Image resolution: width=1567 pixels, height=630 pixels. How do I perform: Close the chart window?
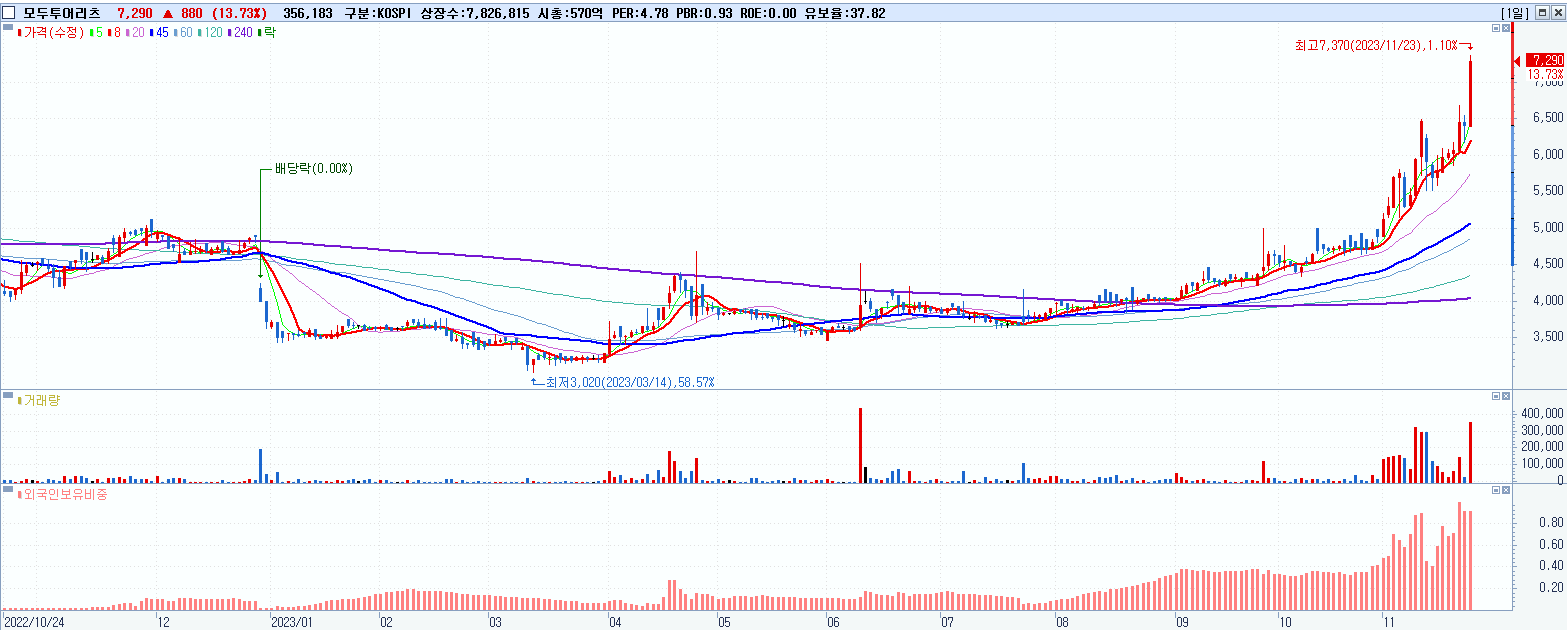[1557, 13]
